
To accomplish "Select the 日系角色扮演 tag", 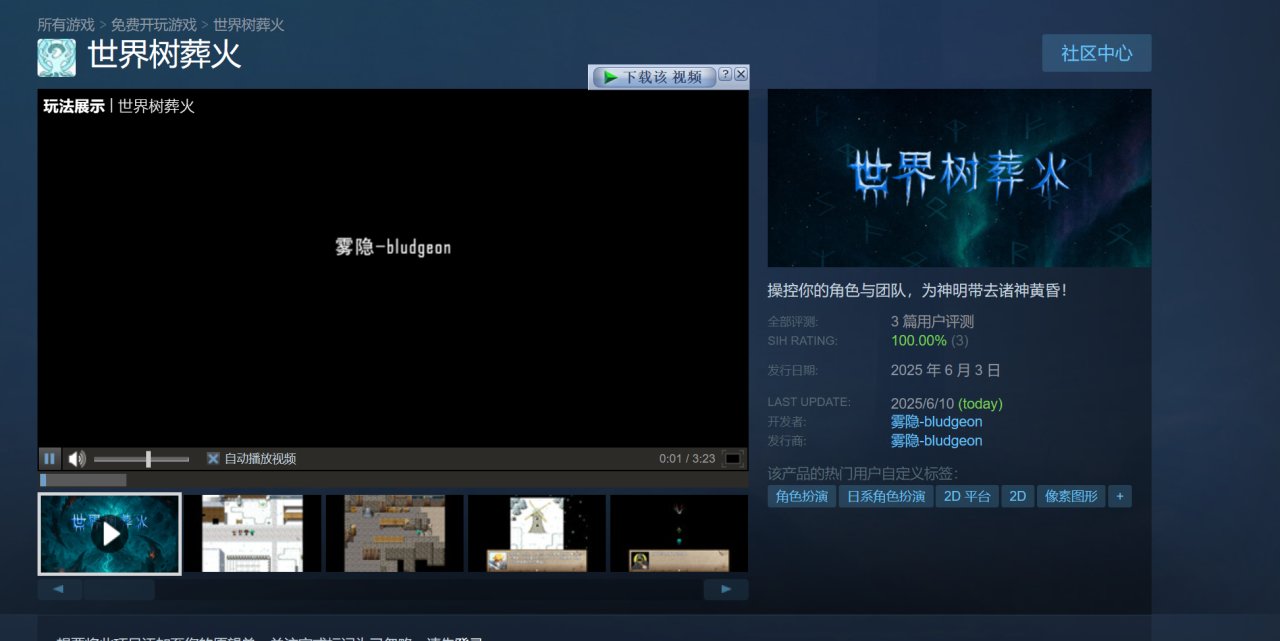I will point(885,496).
